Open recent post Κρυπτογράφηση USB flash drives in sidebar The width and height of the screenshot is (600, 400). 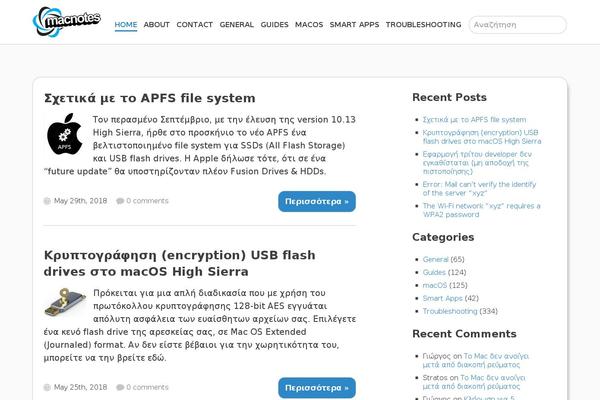pos(482,137)
